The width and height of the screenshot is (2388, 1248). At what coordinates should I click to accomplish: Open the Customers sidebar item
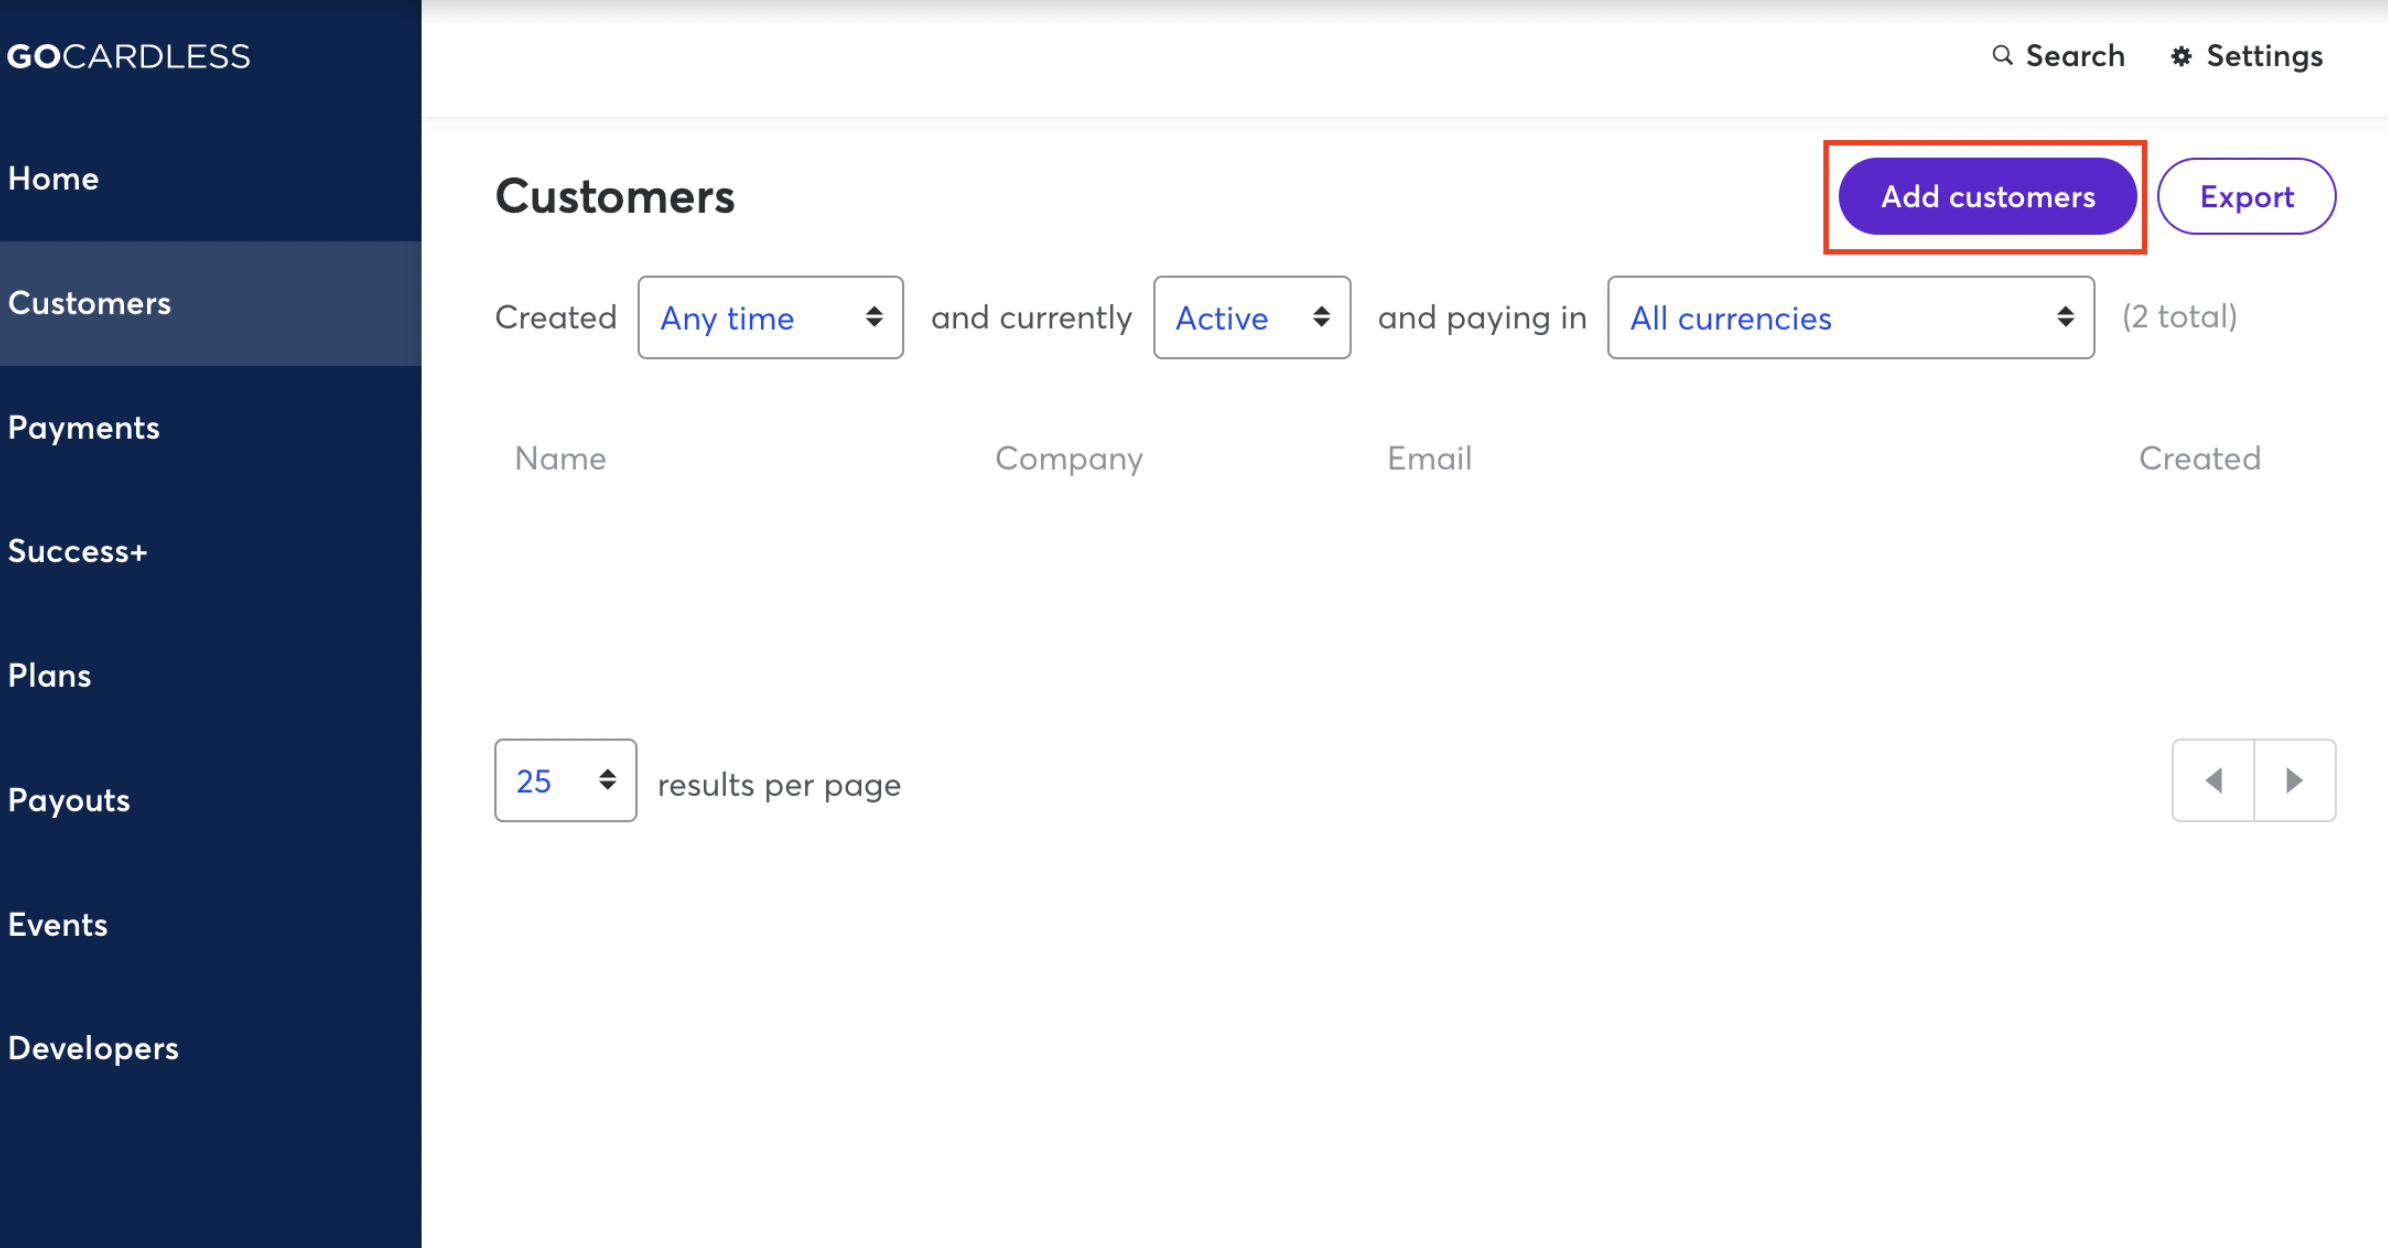[210, 303]
